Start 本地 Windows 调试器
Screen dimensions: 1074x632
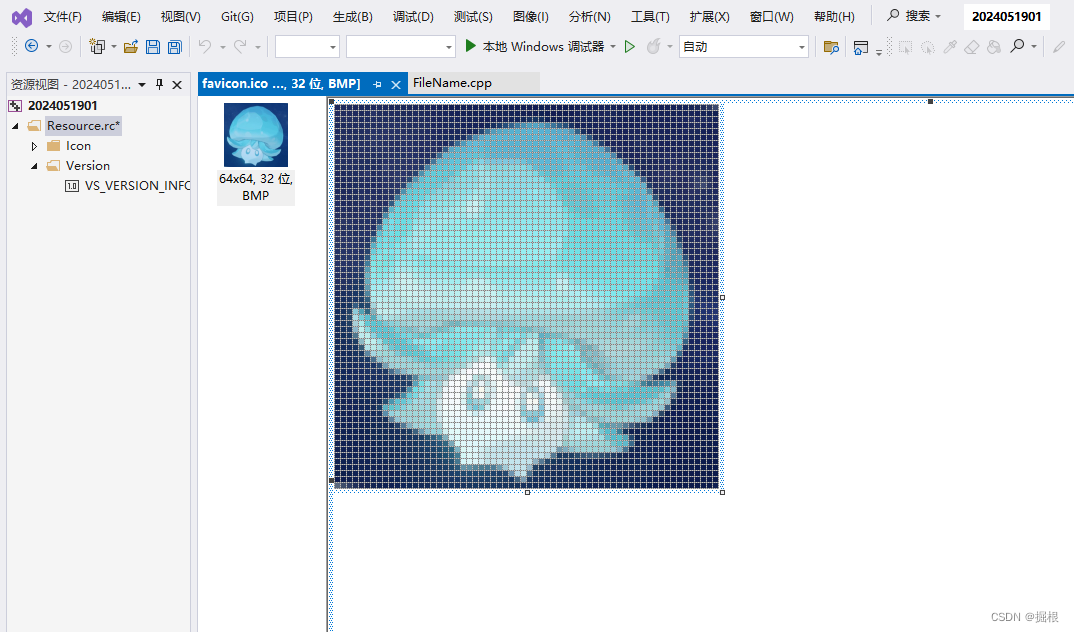click(x=534, y=46)
